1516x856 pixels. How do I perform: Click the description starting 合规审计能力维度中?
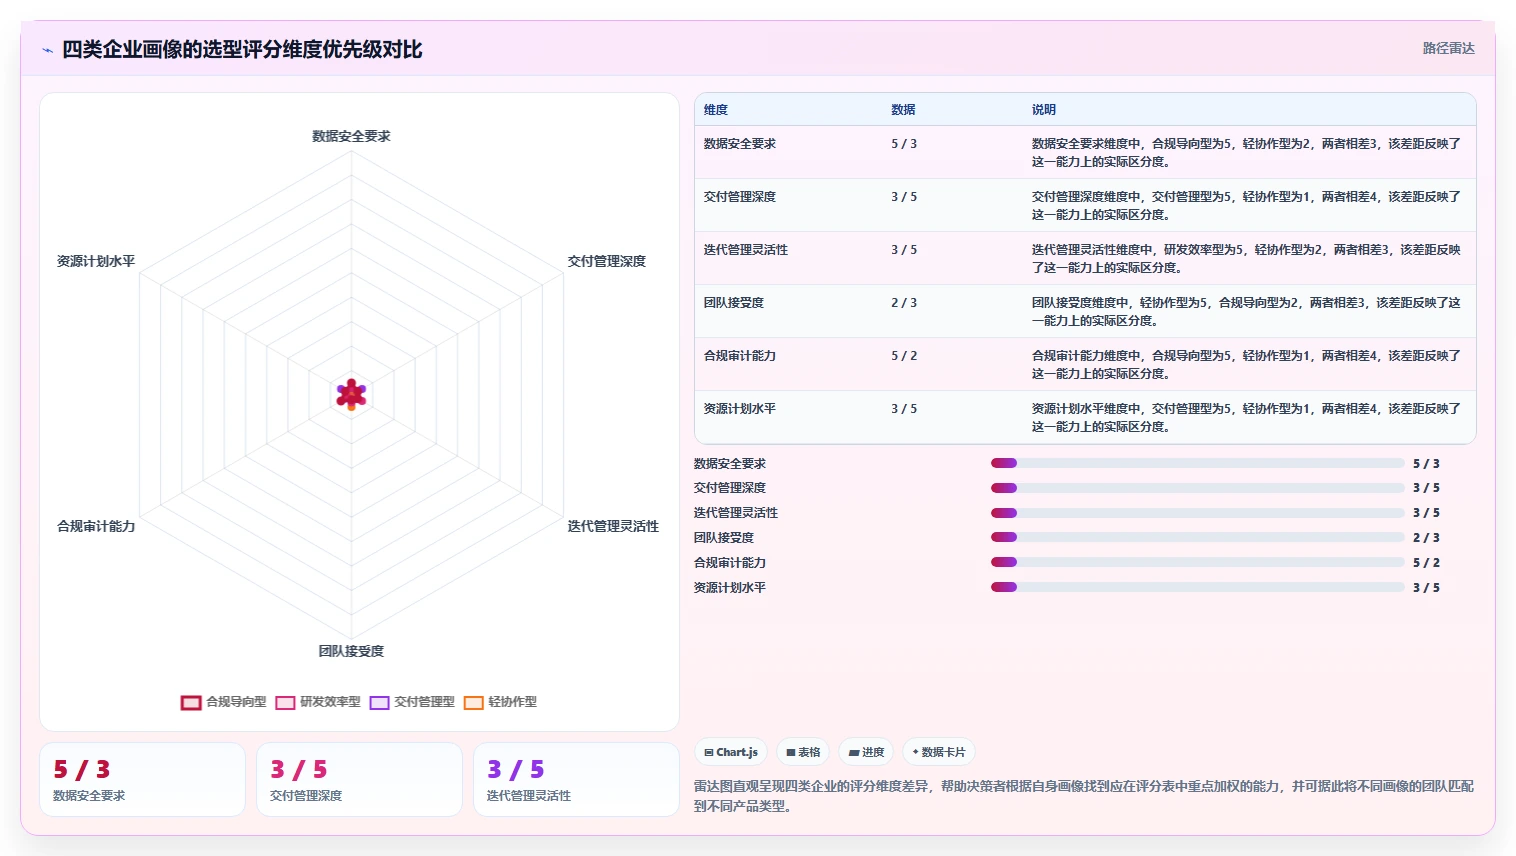[x=1246, y=365]
